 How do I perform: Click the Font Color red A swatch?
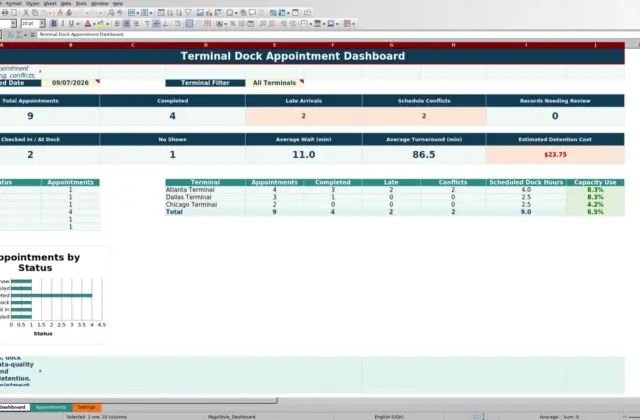(88, 24)
